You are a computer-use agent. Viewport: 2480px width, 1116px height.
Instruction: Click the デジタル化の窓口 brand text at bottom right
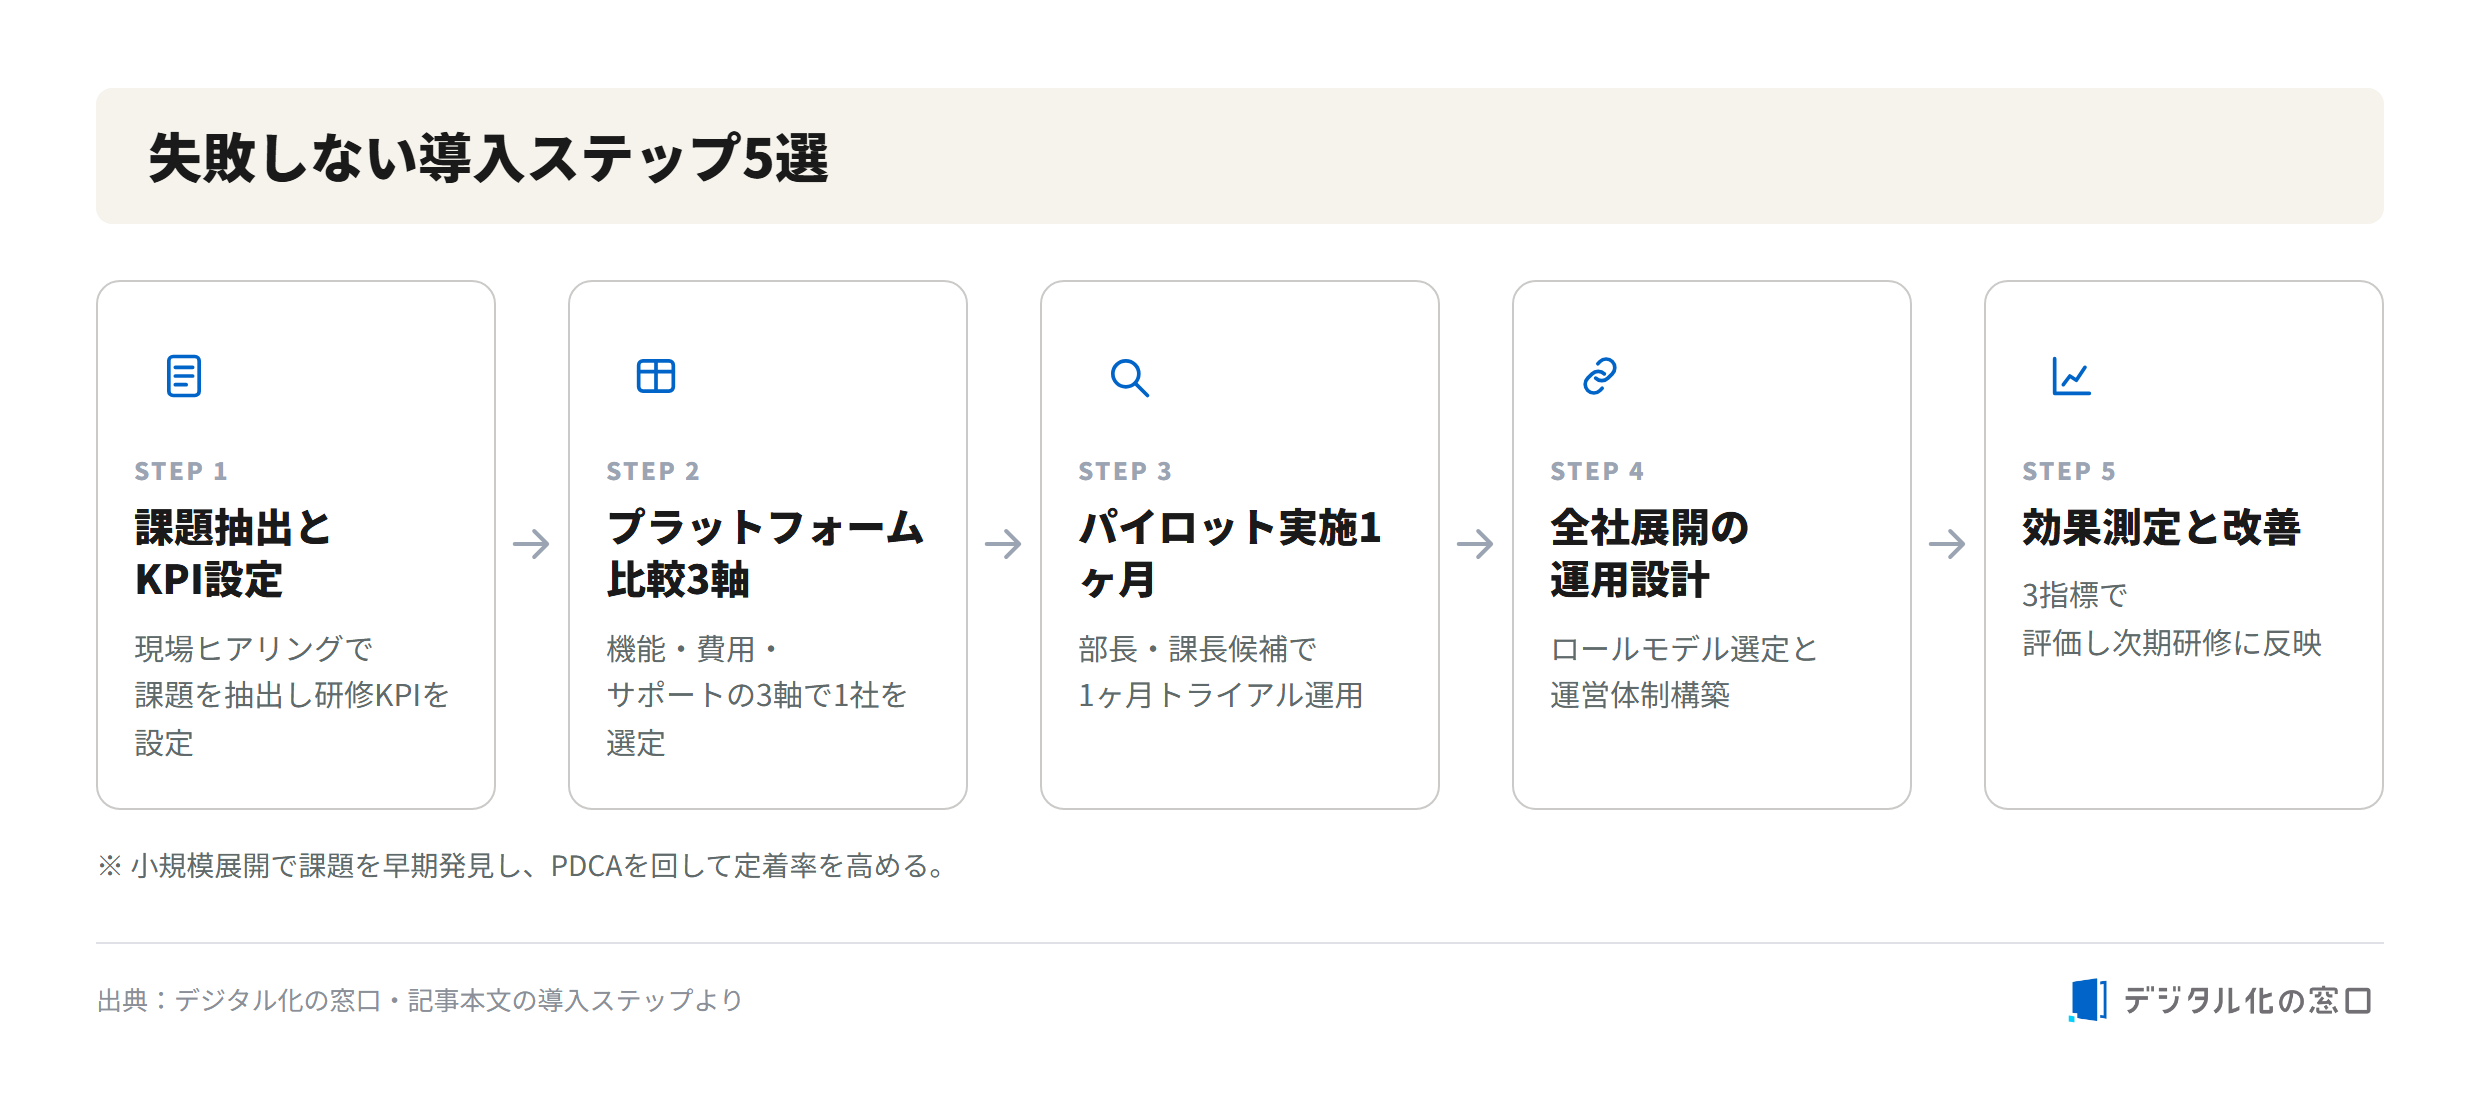click(2248, 1001)
